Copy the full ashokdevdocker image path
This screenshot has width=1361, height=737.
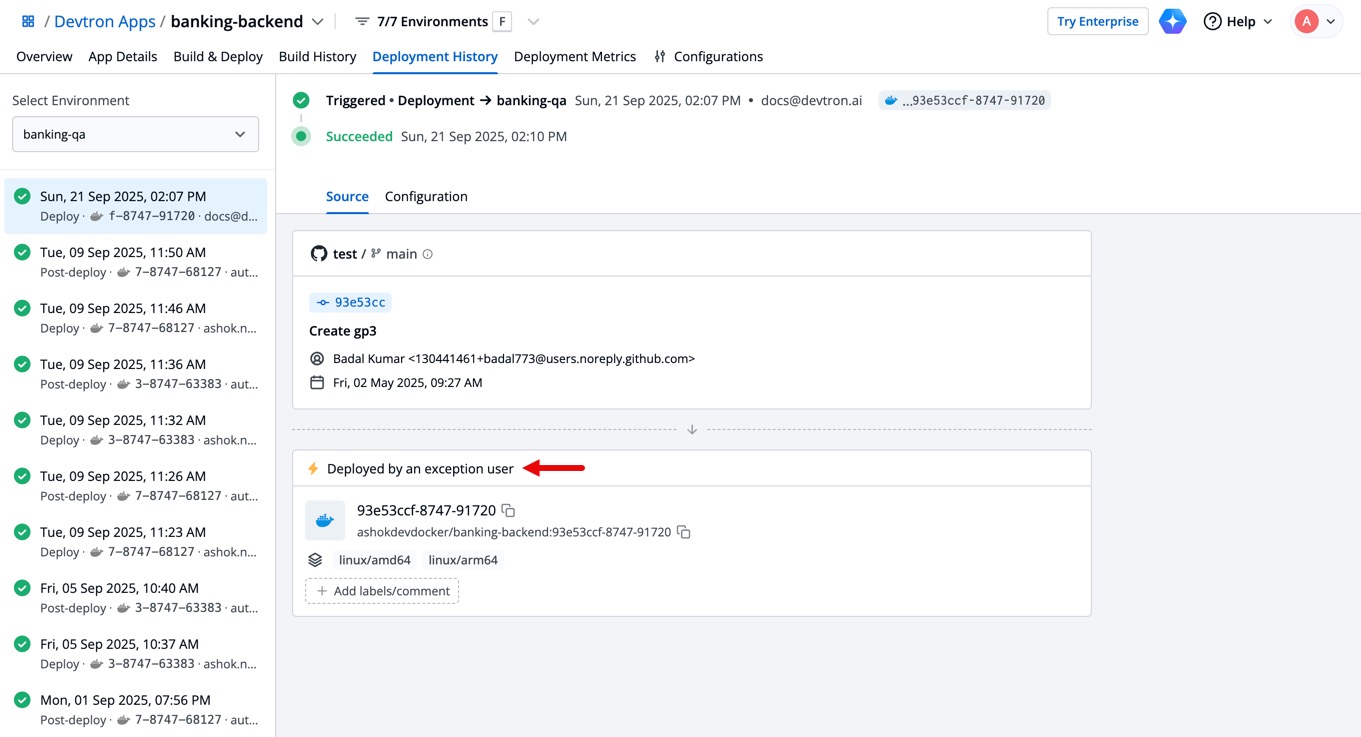point(684,532)
